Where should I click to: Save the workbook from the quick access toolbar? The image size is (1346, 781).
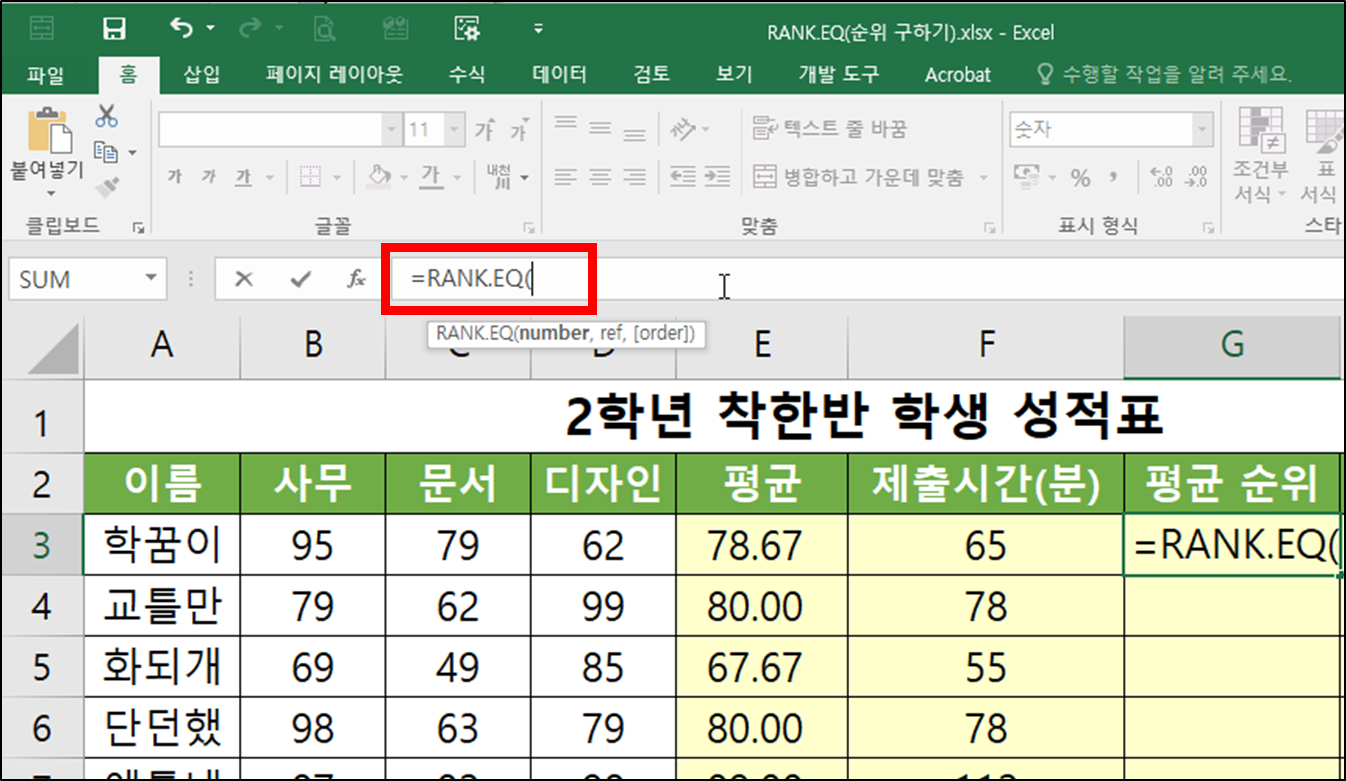[115, 29]
